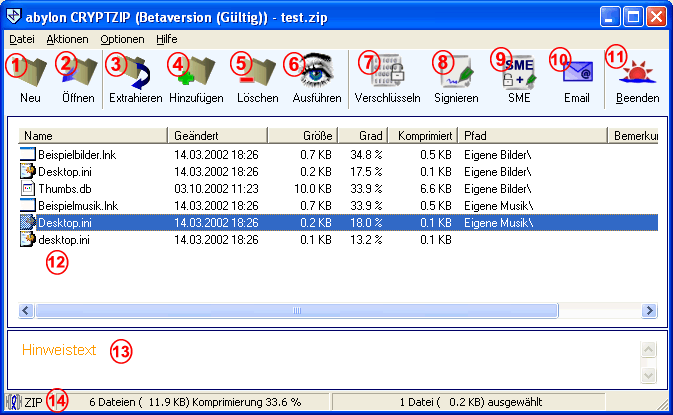Viewport: 673px width, 415px height.
Task: Click the Löschen folder icon
Action: pos(258,72)
